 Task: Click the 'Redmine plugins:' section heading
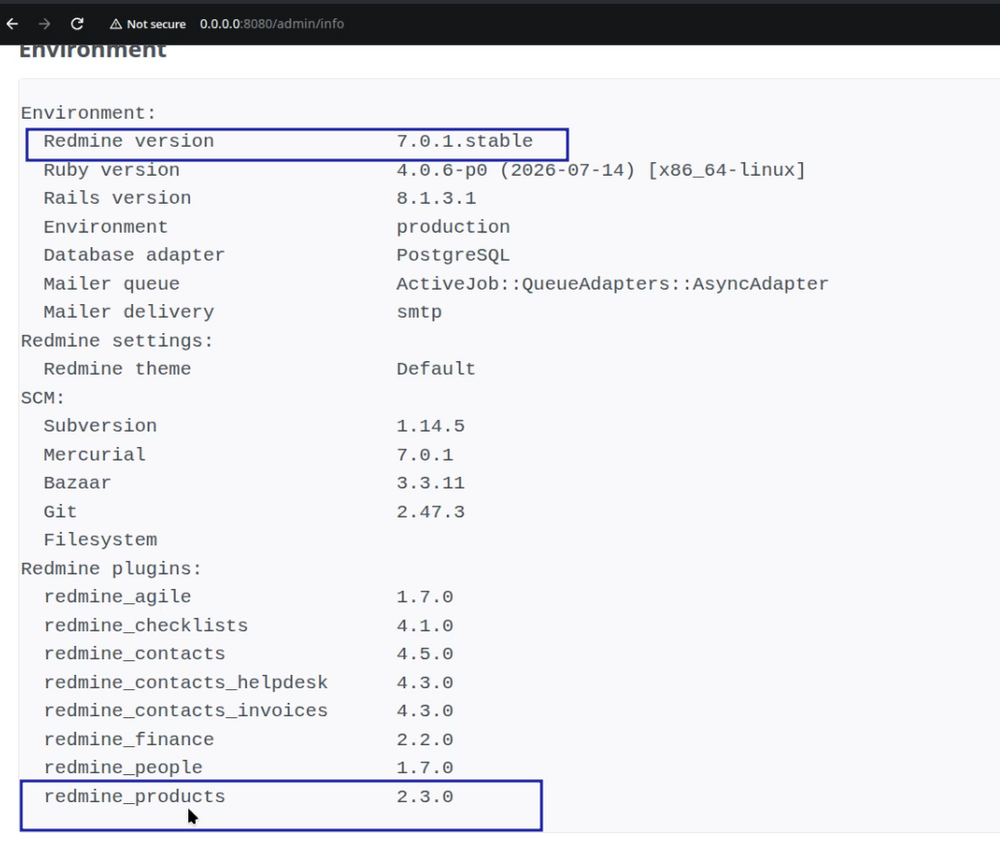112,569
